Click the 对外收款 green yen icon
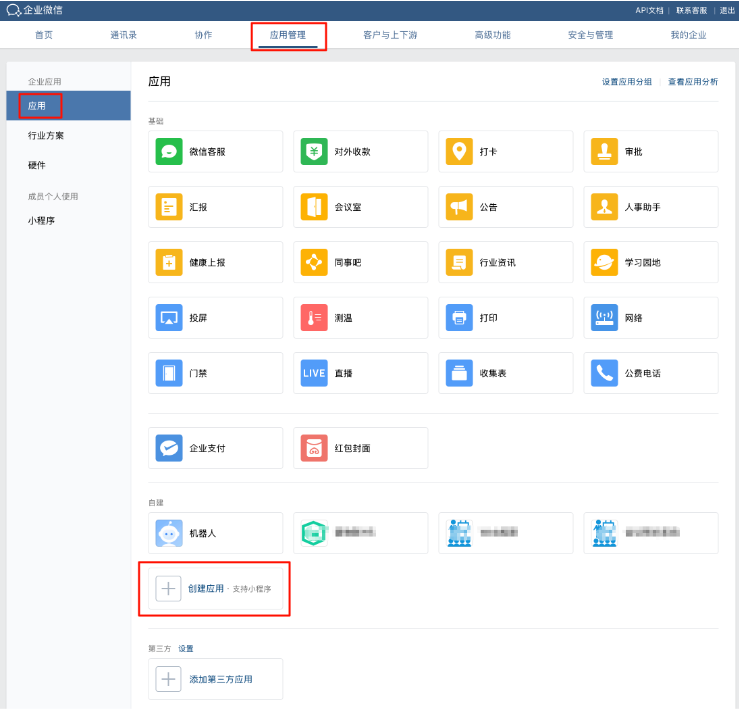 pos(315,152)
